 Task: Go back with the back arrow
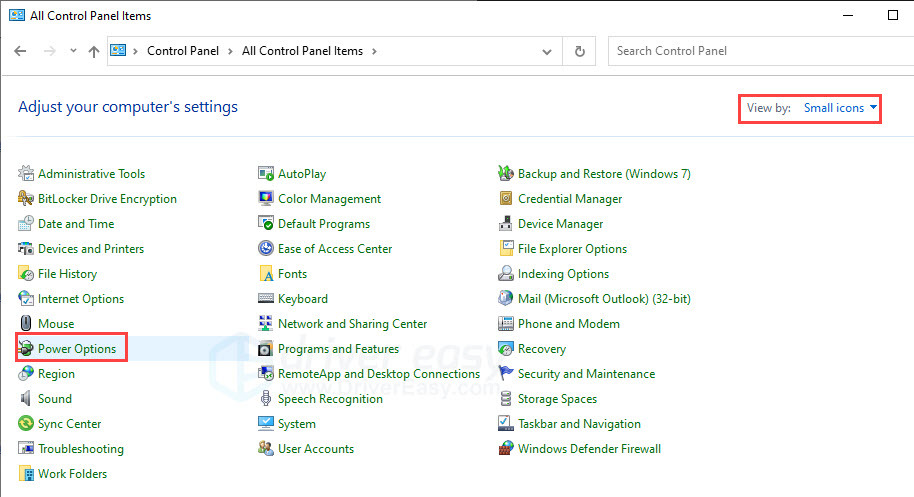pyautogui.click(x=20, y=51)
